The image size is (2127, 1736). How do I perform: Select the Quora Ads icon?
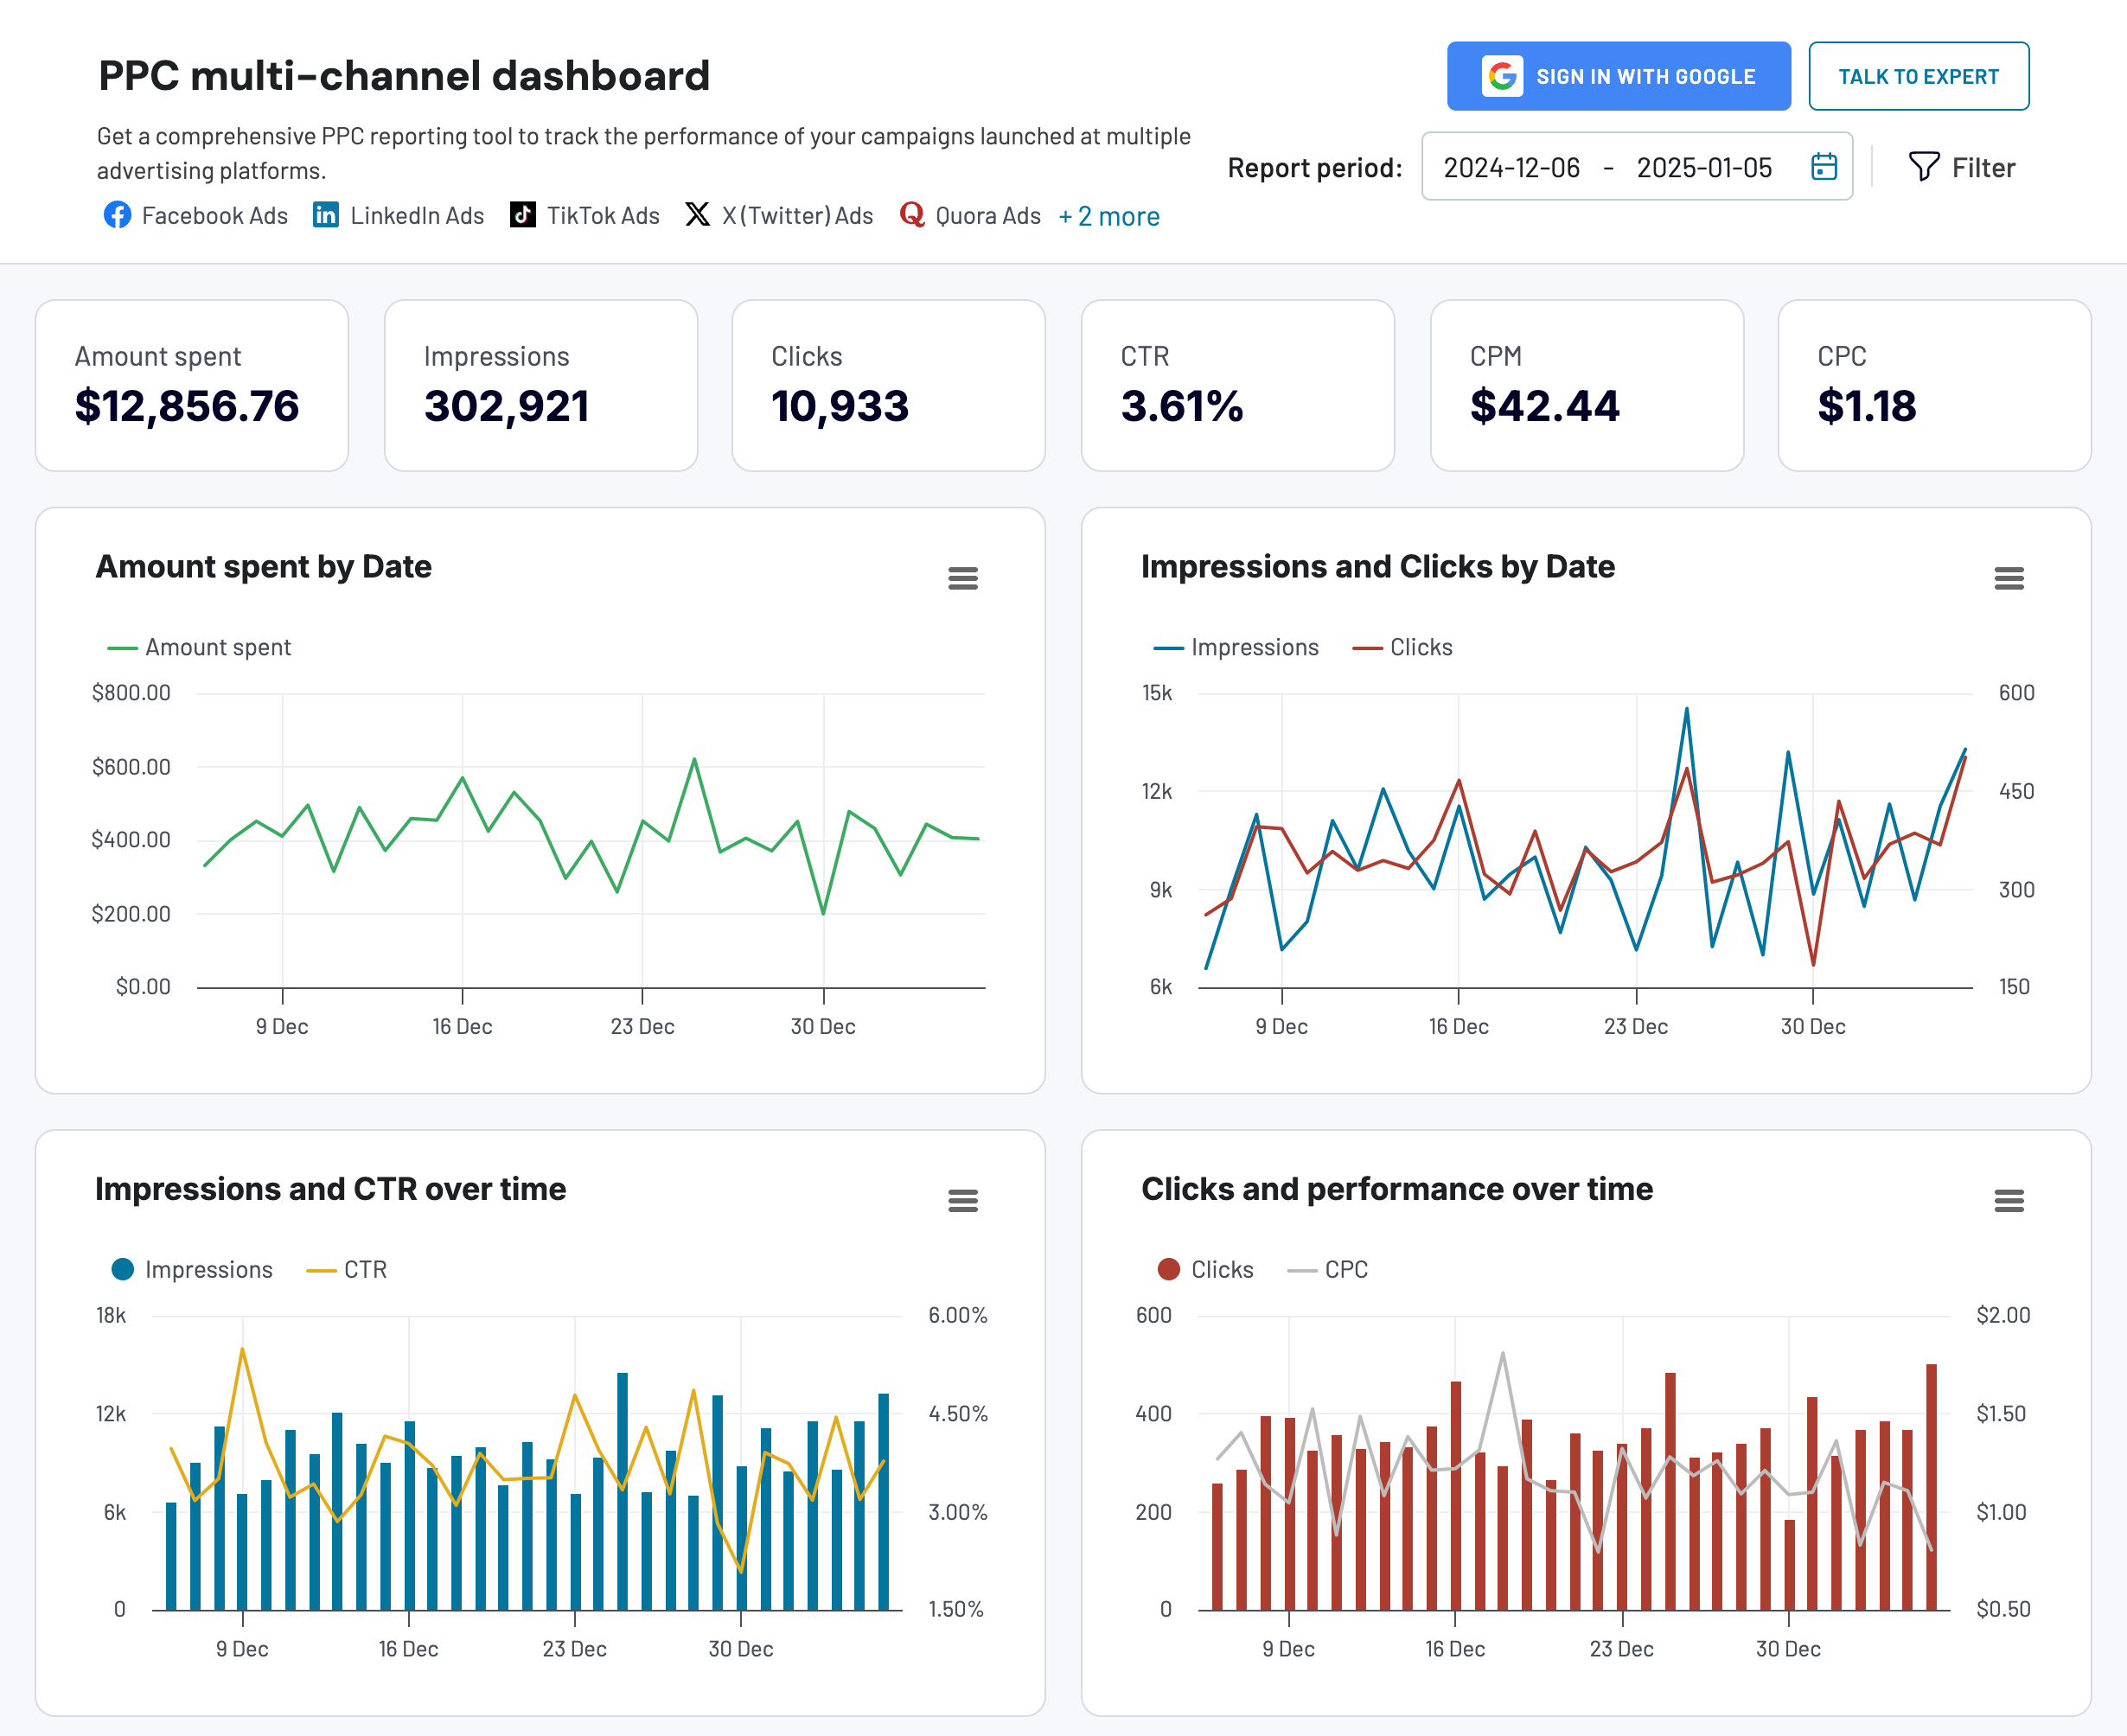911,215
